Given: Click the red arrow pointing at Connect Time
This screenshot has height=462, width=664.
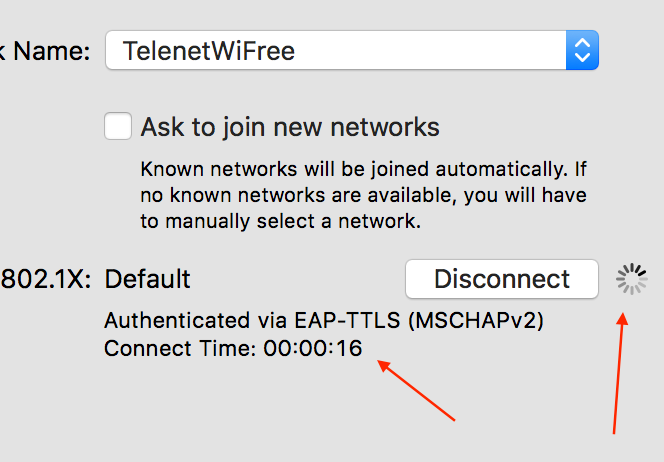Looking at the screenshot, I should click(416, 390).
